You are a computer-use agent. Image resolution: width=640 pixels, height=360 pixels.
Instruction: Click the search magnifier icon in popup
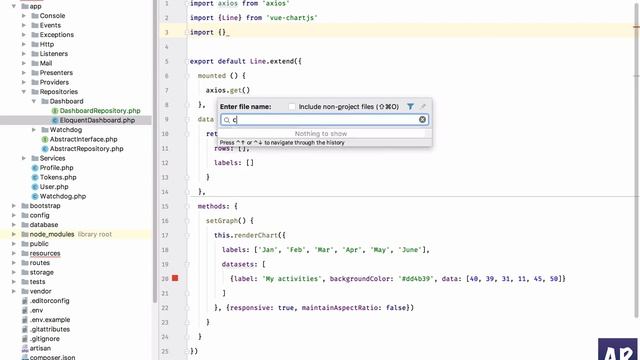coord(227,120)
